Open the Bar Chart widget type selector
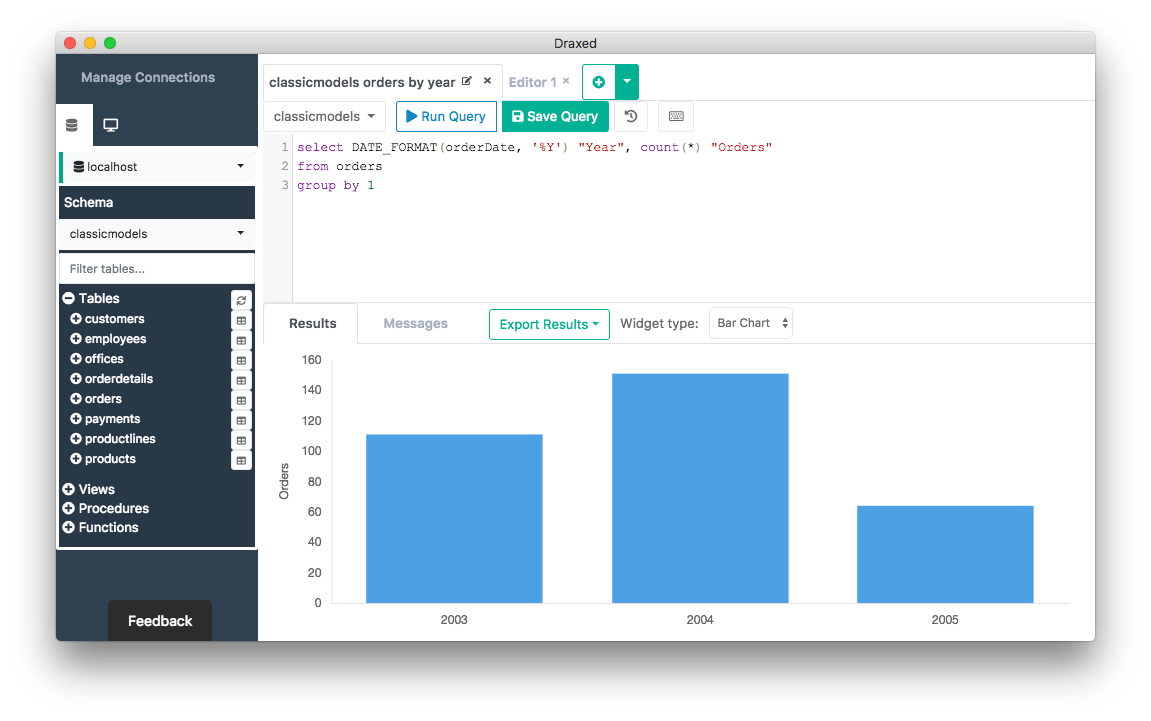Image resolution: width=1151 pixels, height=721 pixels. click(x=751, y=323)
